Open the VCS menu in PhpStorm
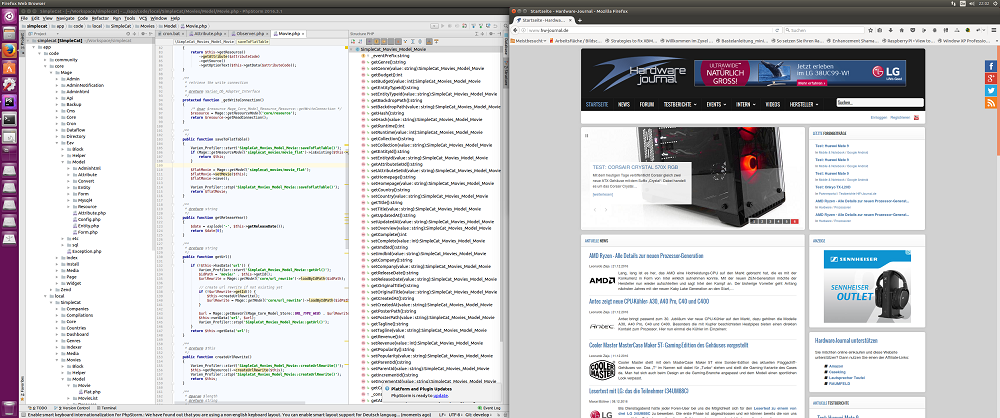Image resolution: width=1000 pixels, height=418 pixels. [x=143, y=19]
